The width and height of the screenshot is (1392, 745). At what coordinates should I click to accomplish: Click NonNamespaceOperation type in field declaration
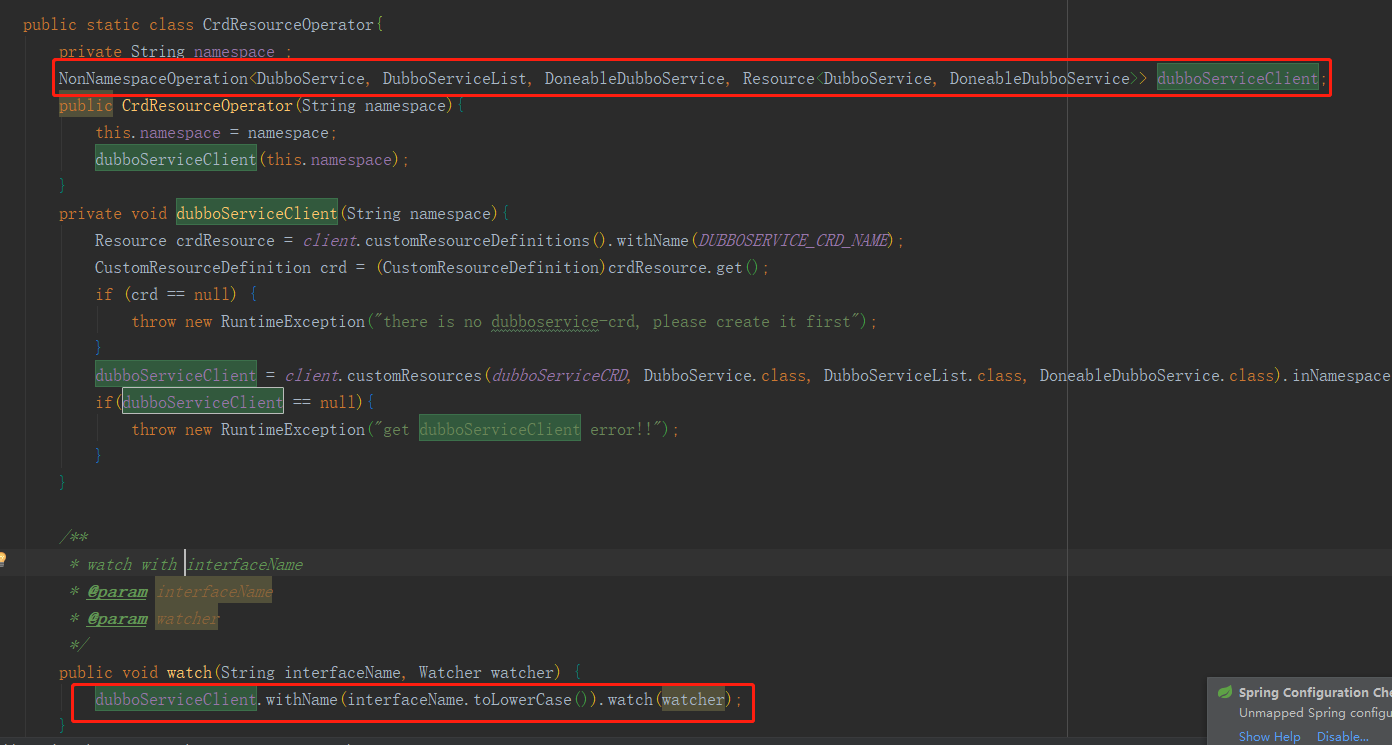[x=153, y=78]
